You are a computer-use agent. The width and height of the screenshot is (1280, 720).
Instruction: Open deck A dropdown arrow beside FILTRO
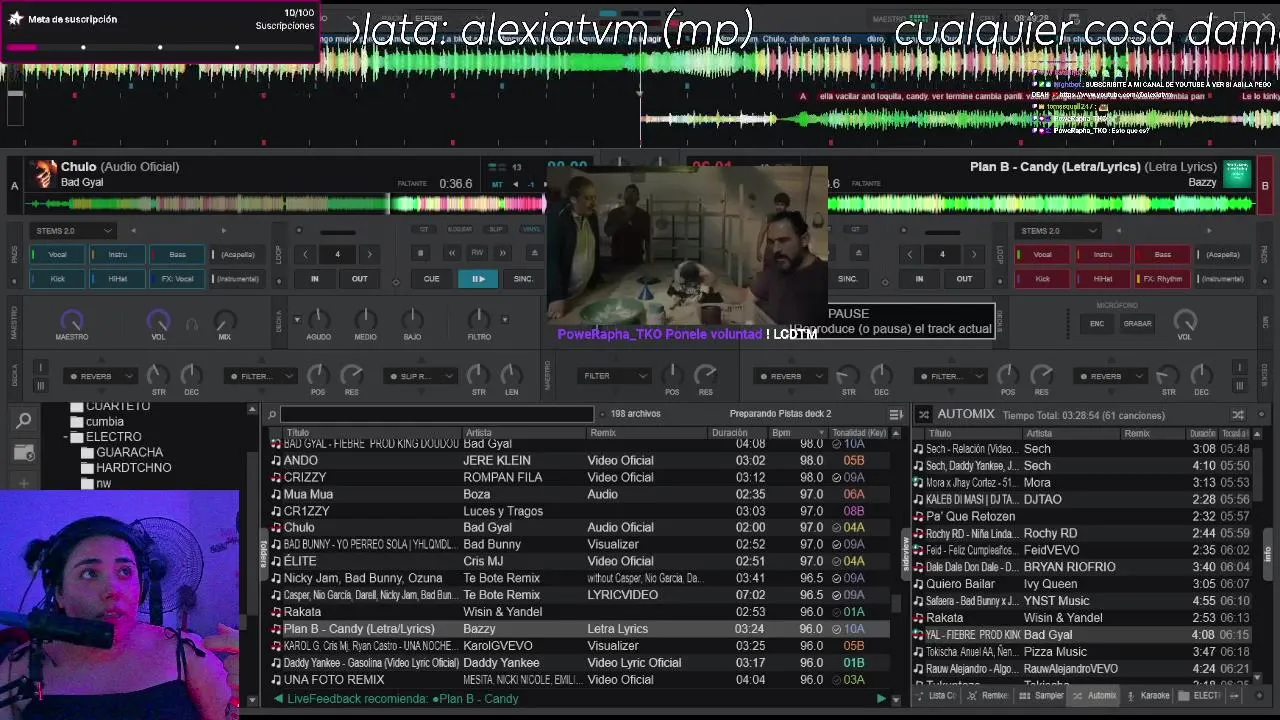[x=505, y=320]
